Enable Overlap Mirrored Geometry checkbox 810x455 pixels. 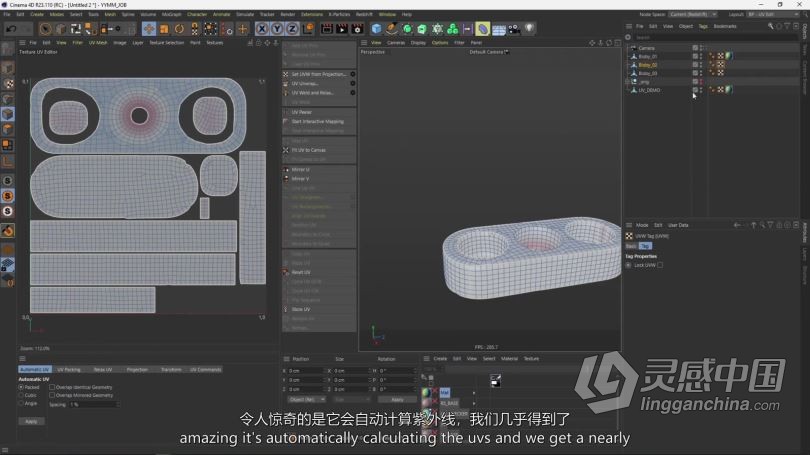[x=52, y=395]
